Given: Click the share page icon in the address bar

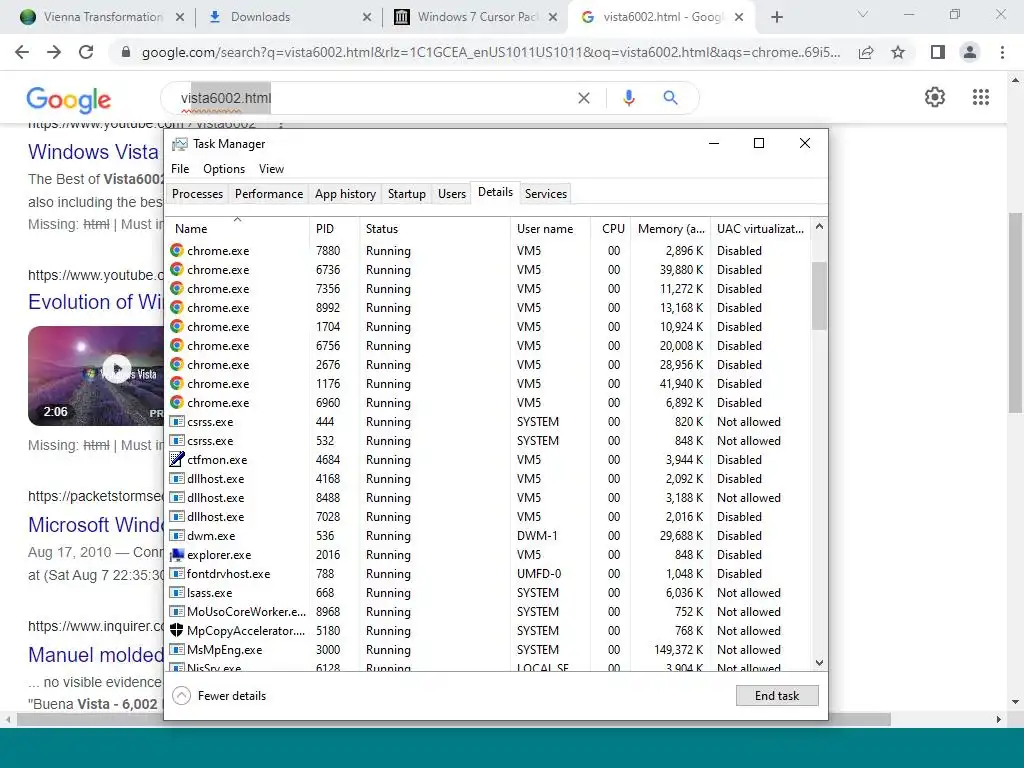Looking at the screenshot, I should (x=866, y=52).
